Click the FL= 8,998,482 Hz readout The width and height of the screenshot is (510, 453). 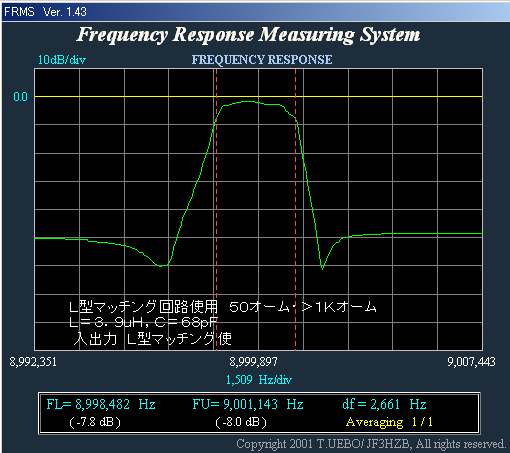101,404
